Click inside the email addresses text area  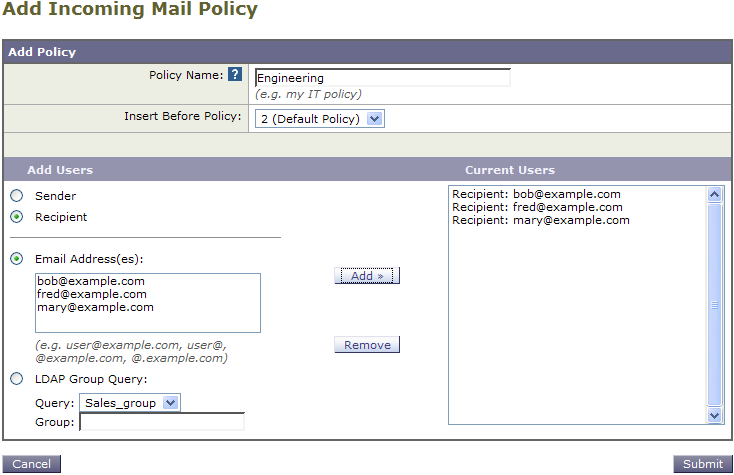click(x=148, y=303)
